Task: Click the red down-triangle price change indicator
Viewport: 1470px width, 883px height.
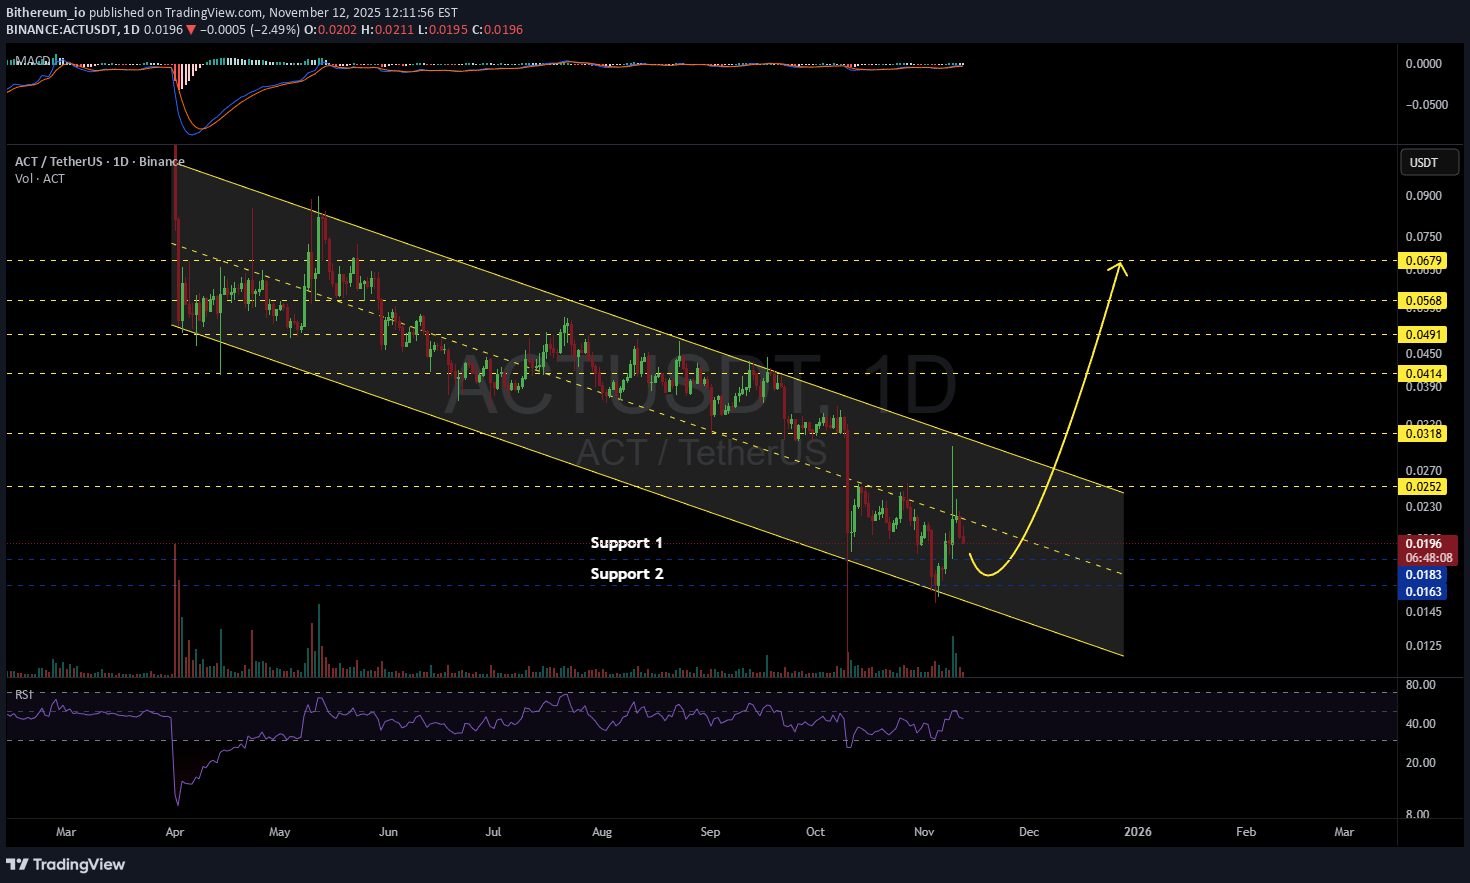Action: (191, 30)
